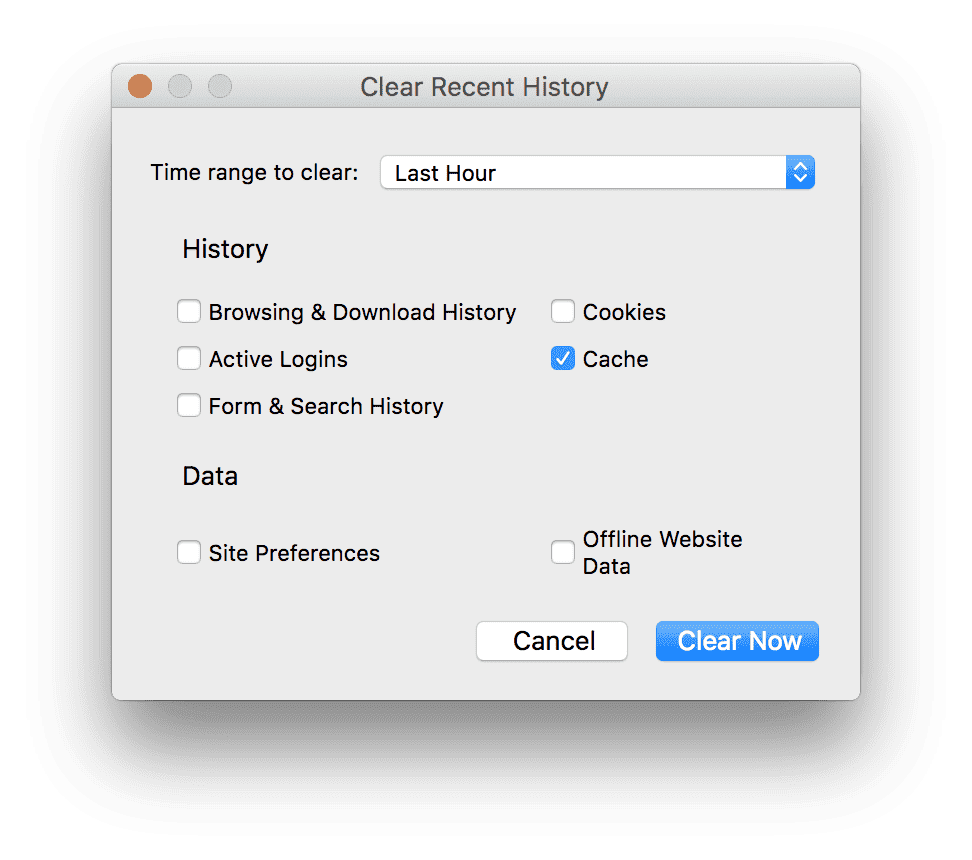This screenshot has height=860, width=972.
Task: Check the Active Logins option
Action: point(189,358)
